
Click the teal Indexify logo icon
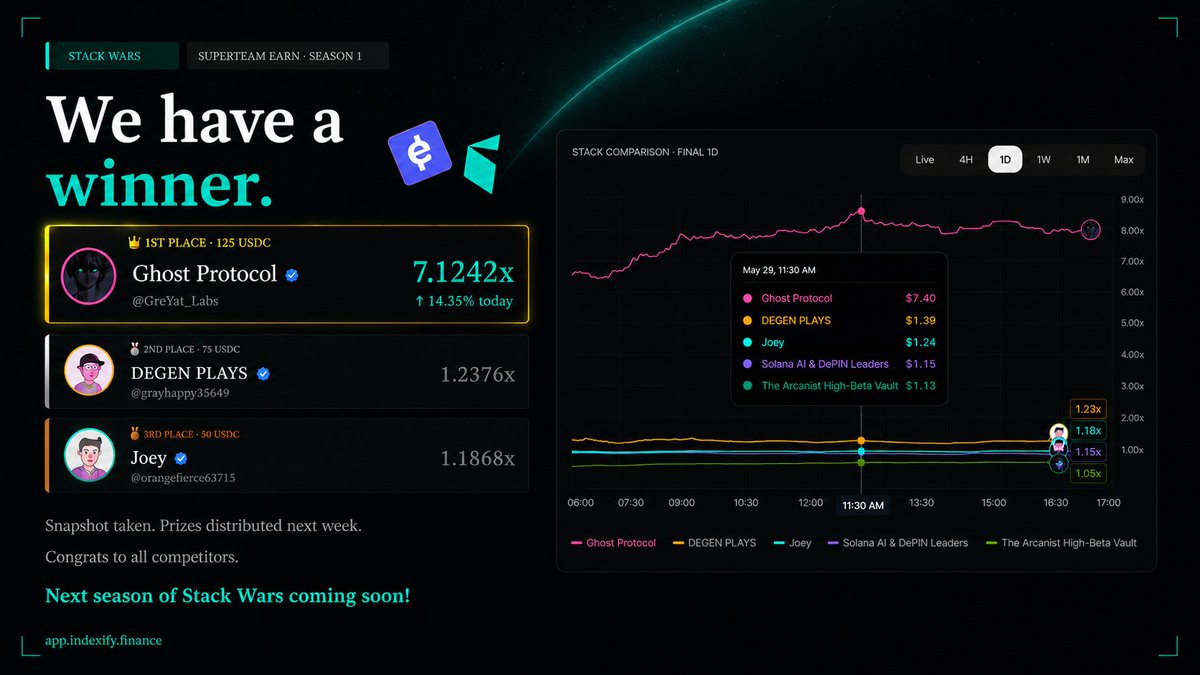tap(483, 165)
